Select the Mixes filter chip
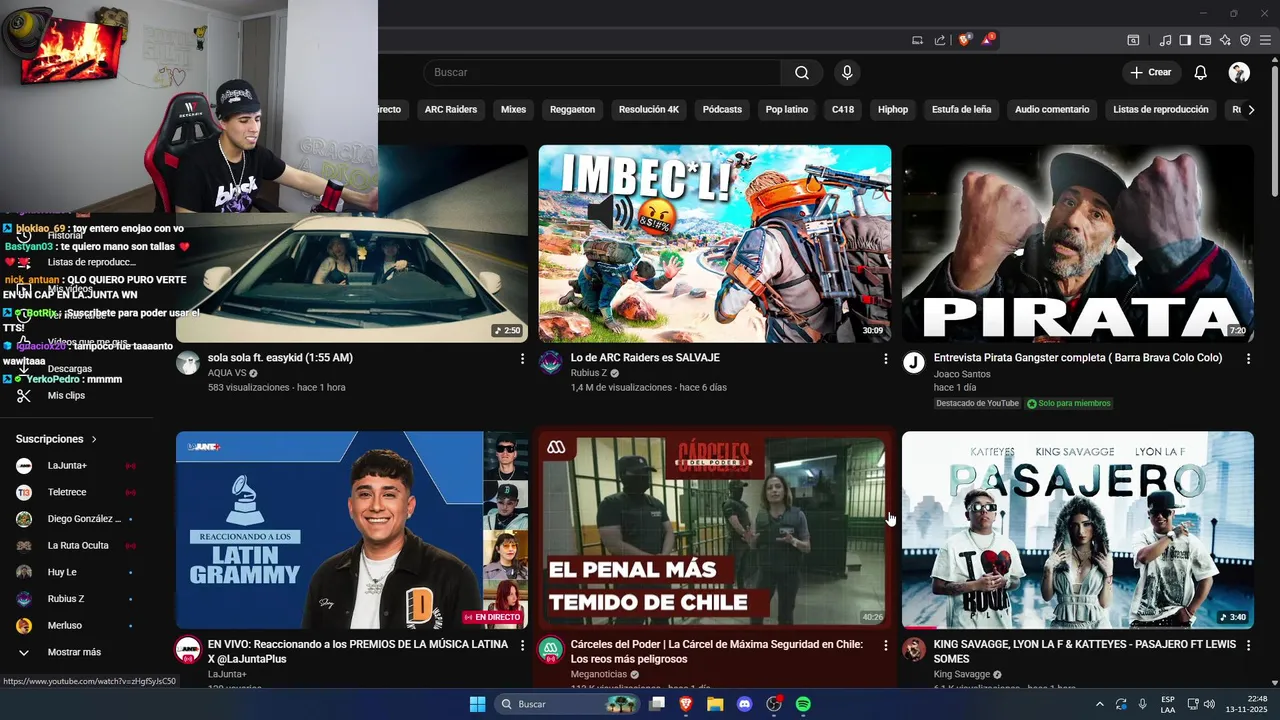This screenshot has height=720, width=1280. coord(513,110)
